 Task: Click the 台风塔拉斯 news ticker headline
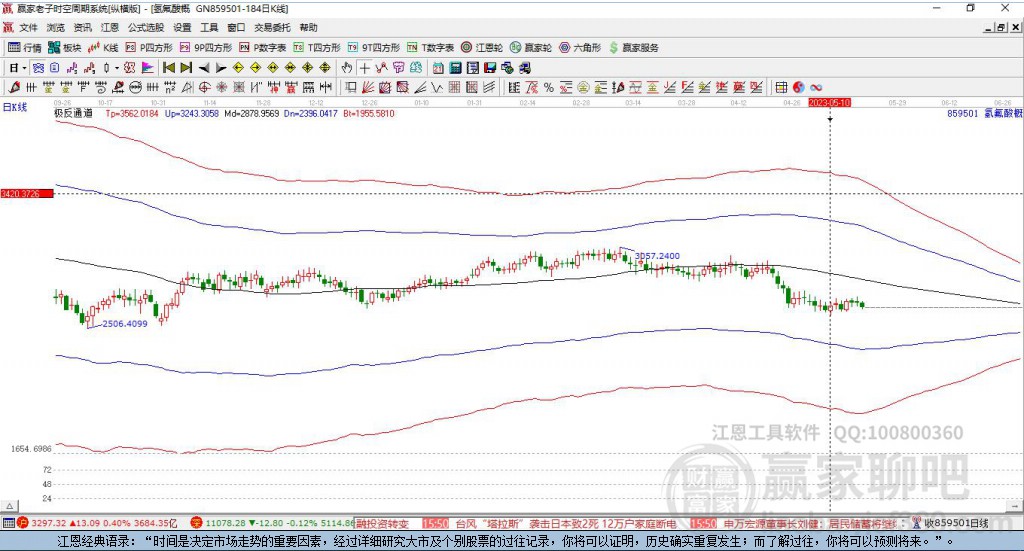pyautogui.click(x=565, y=524)
